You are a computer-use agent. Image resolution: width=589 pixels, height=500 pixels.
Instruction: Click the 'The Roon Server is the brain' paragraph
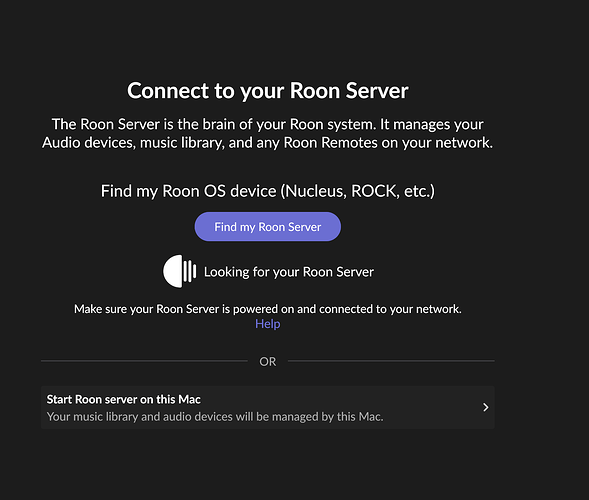267,133
